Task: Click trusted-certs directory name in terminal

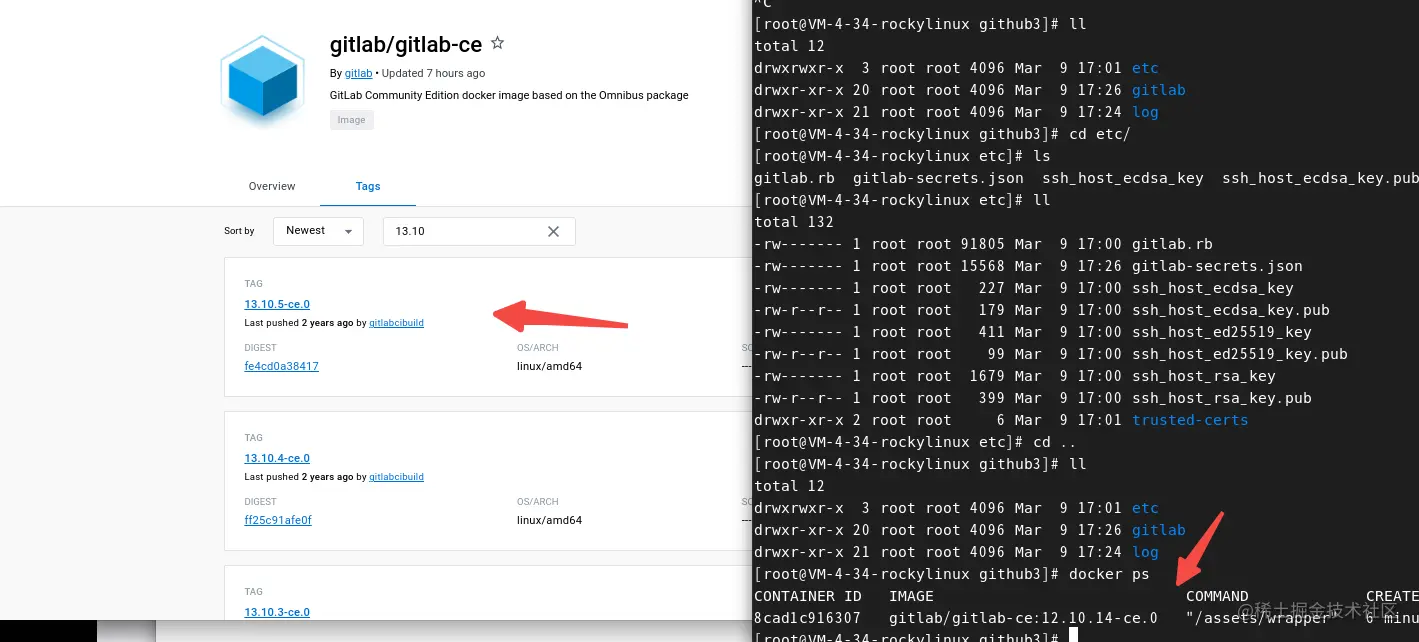Action: point(1190,420)
